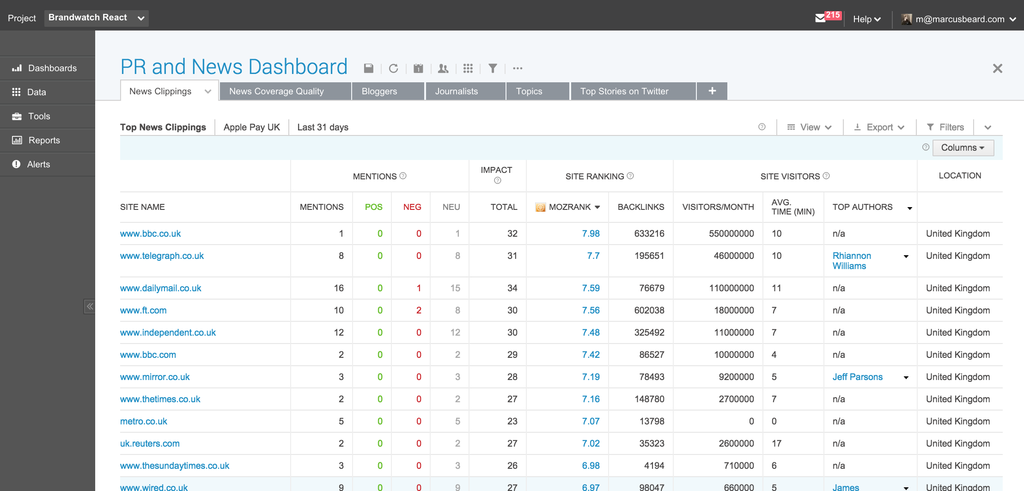Open the TOP AUTHORS header dropdown arrow
The height and width of the screenshot is (491, 1024).
(x=910, y=208)
